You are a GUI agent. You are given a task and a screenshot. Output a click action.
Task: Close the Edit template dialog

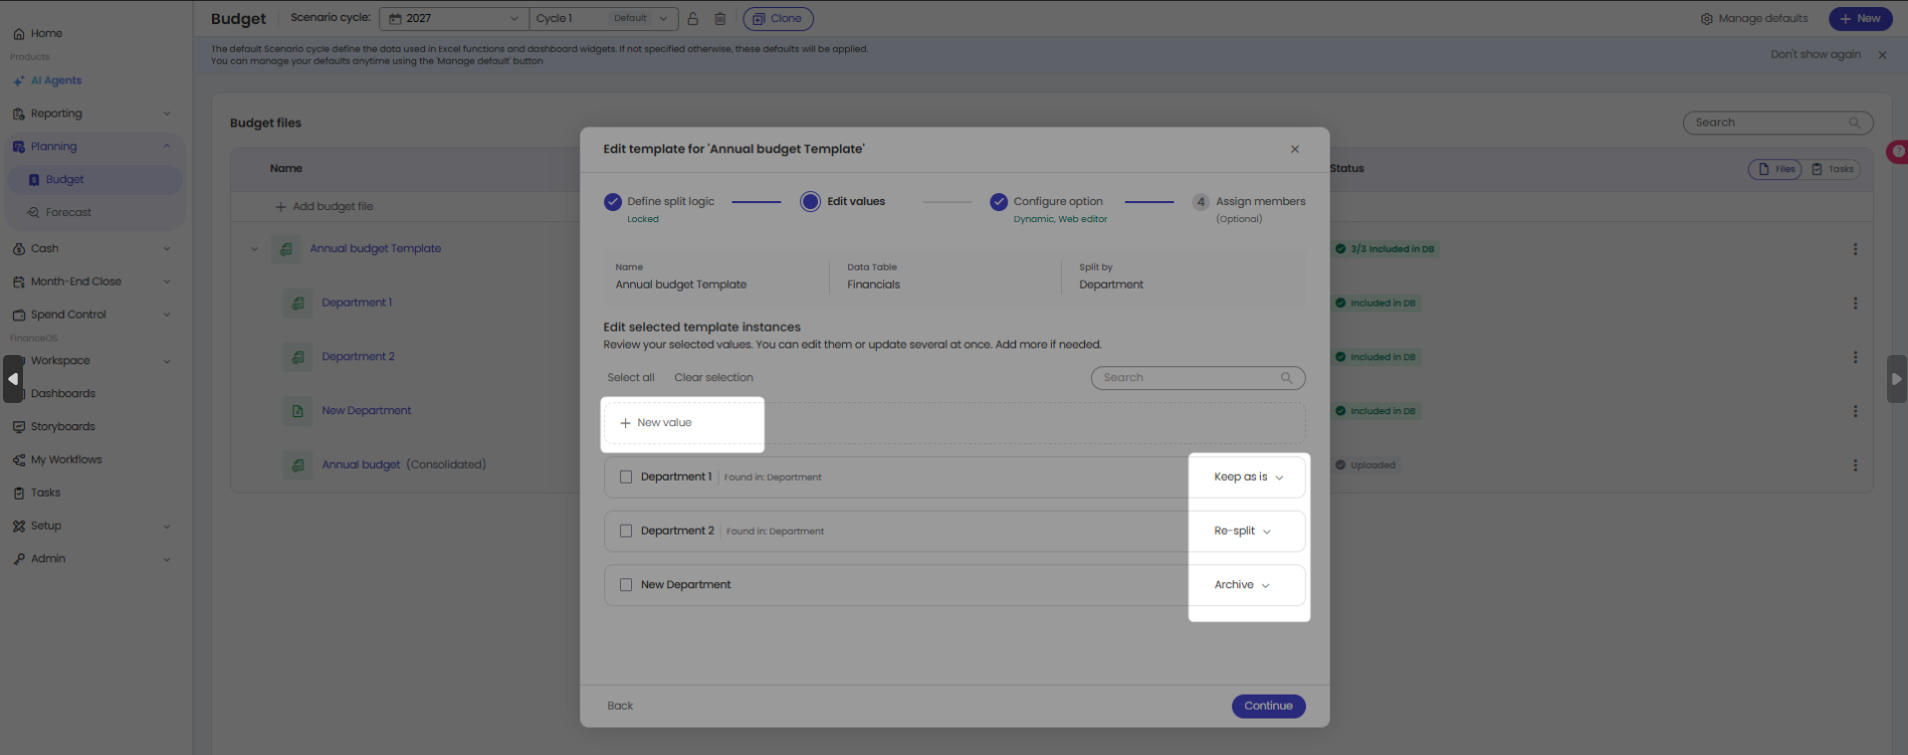click(x=1295, y=149)
